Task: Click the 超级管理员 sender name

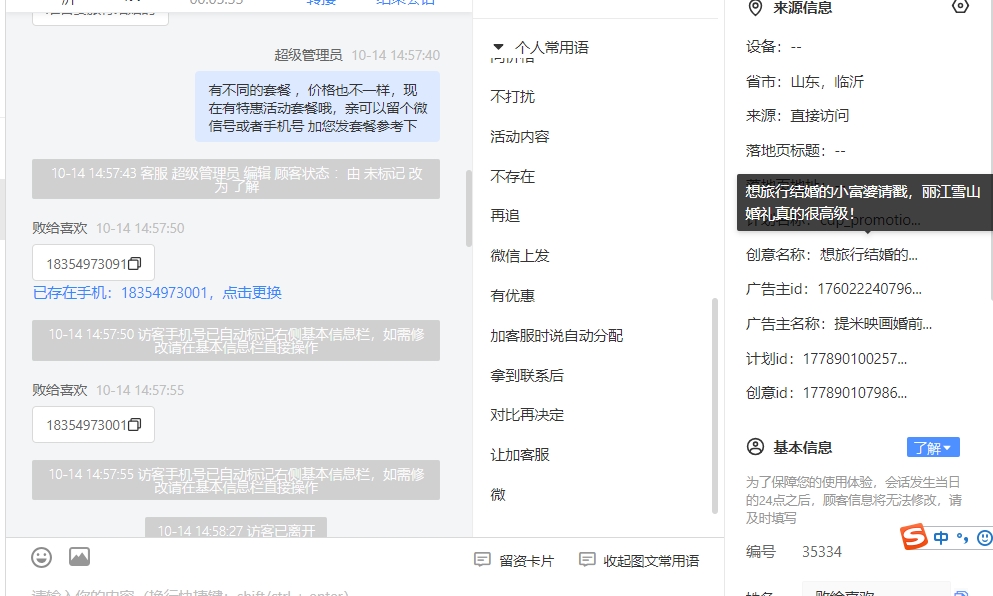Action: point(308,55)
